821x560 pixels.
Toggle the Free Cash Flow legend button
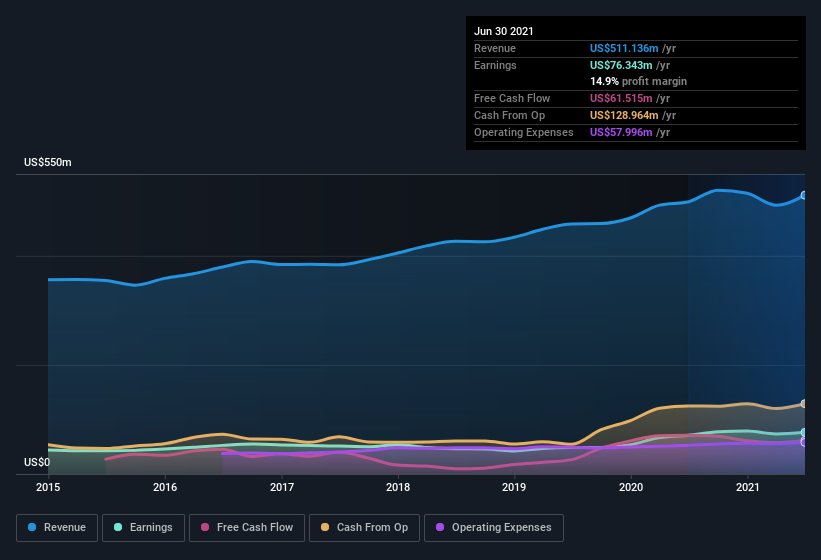(247, 528)
